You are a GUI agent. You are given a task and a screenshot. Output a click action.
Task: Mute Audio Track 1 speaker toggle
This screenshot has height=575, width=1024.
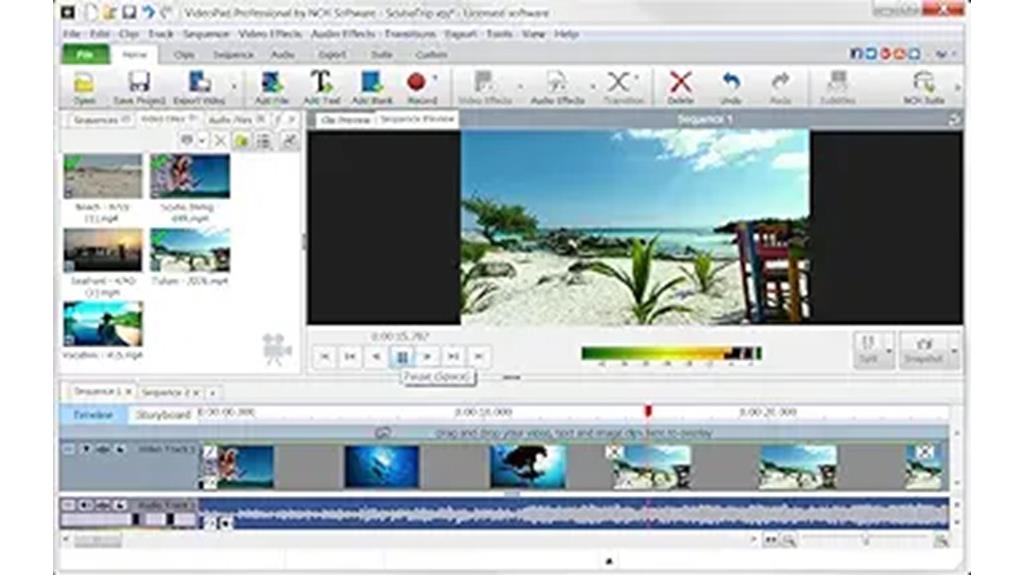(x=86, y=505)
